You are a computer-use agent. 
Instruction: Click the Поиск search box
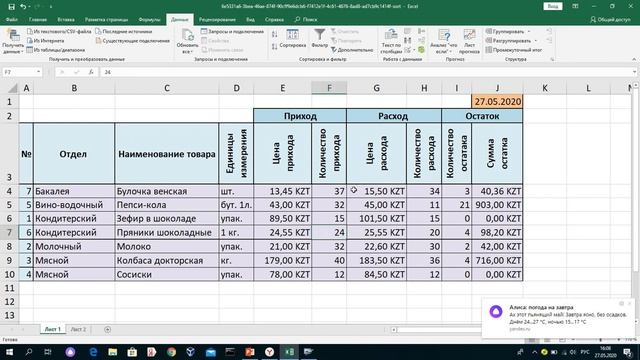(x=306, y=20)
